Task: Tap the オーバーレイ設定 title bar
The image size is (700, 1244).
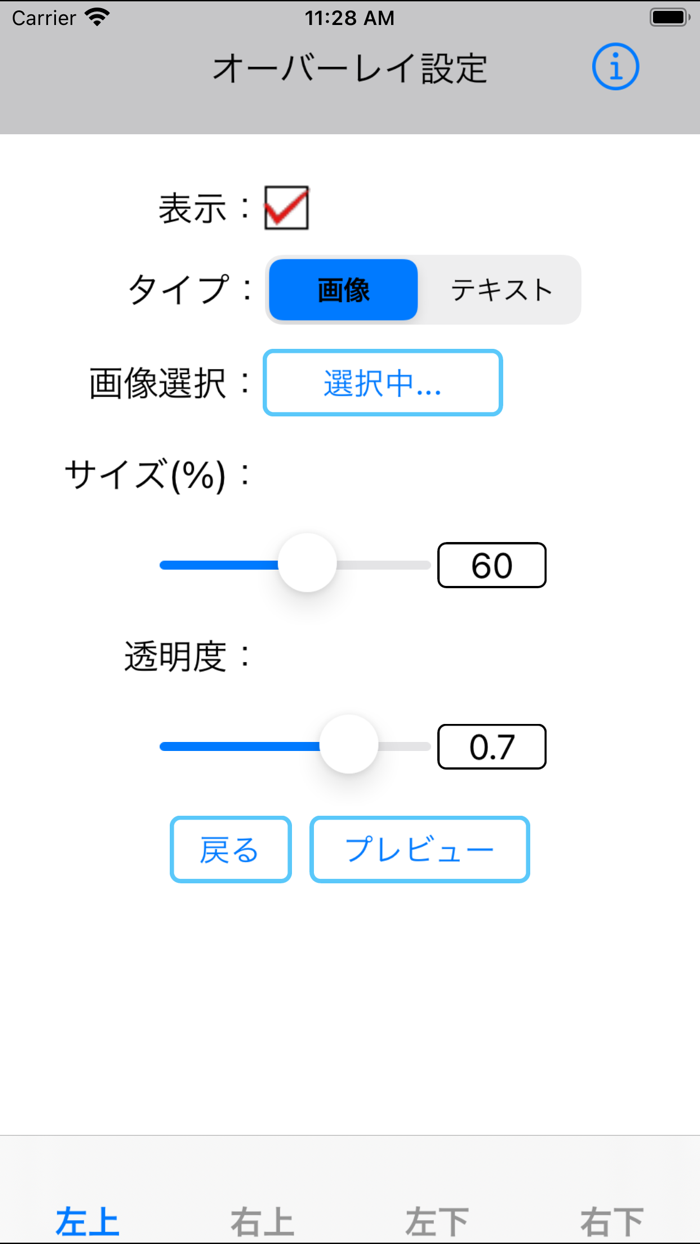Action: 350,67
